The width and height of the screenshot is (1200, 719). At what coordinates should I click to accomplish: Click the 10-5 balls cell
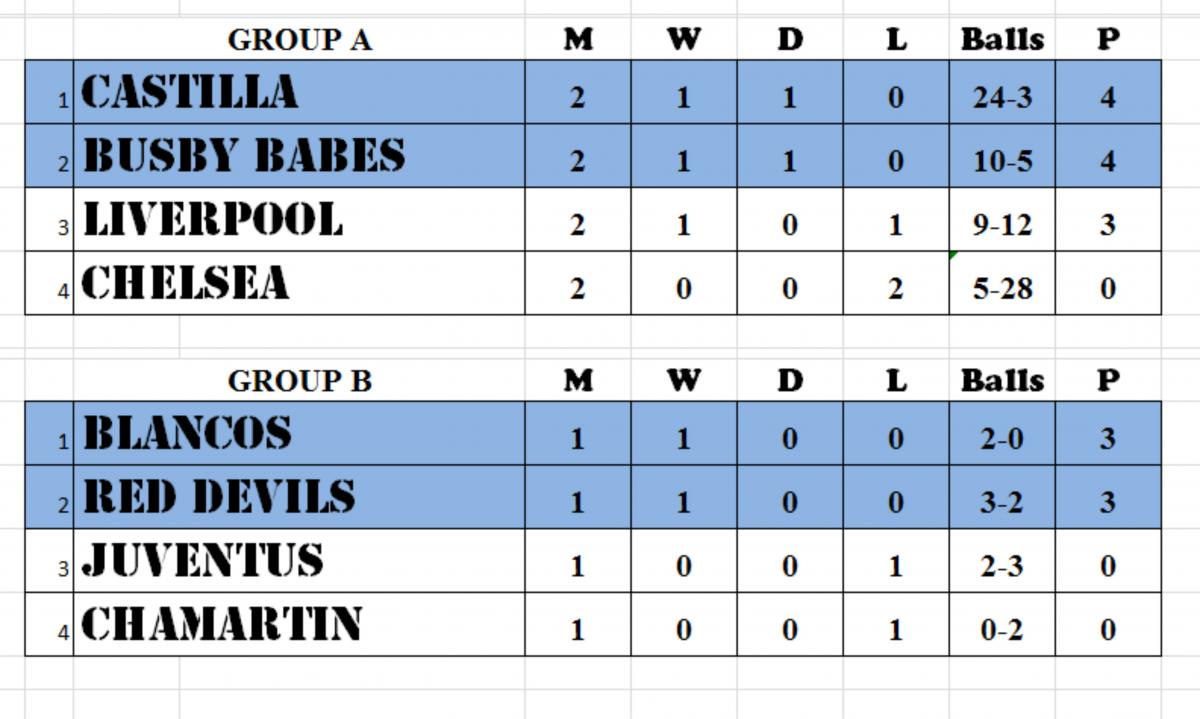pos(1002,160)
